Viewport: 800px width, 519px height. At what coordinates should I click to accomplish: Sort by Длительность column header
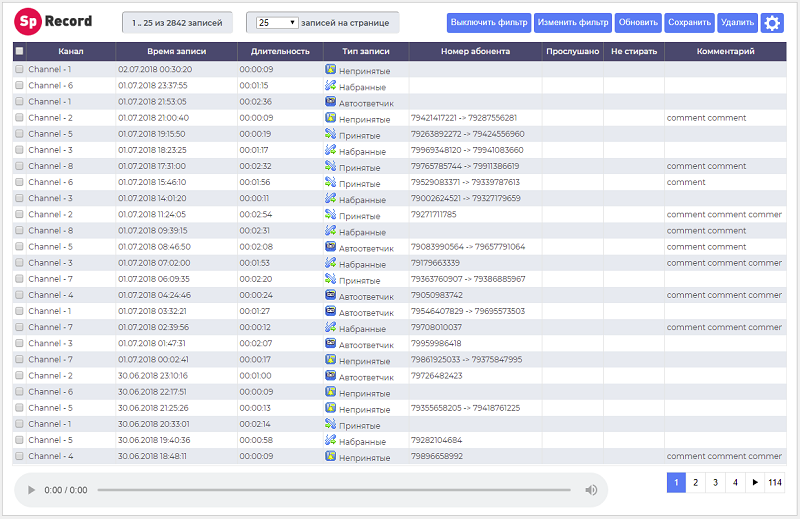(x=280, y=51)
